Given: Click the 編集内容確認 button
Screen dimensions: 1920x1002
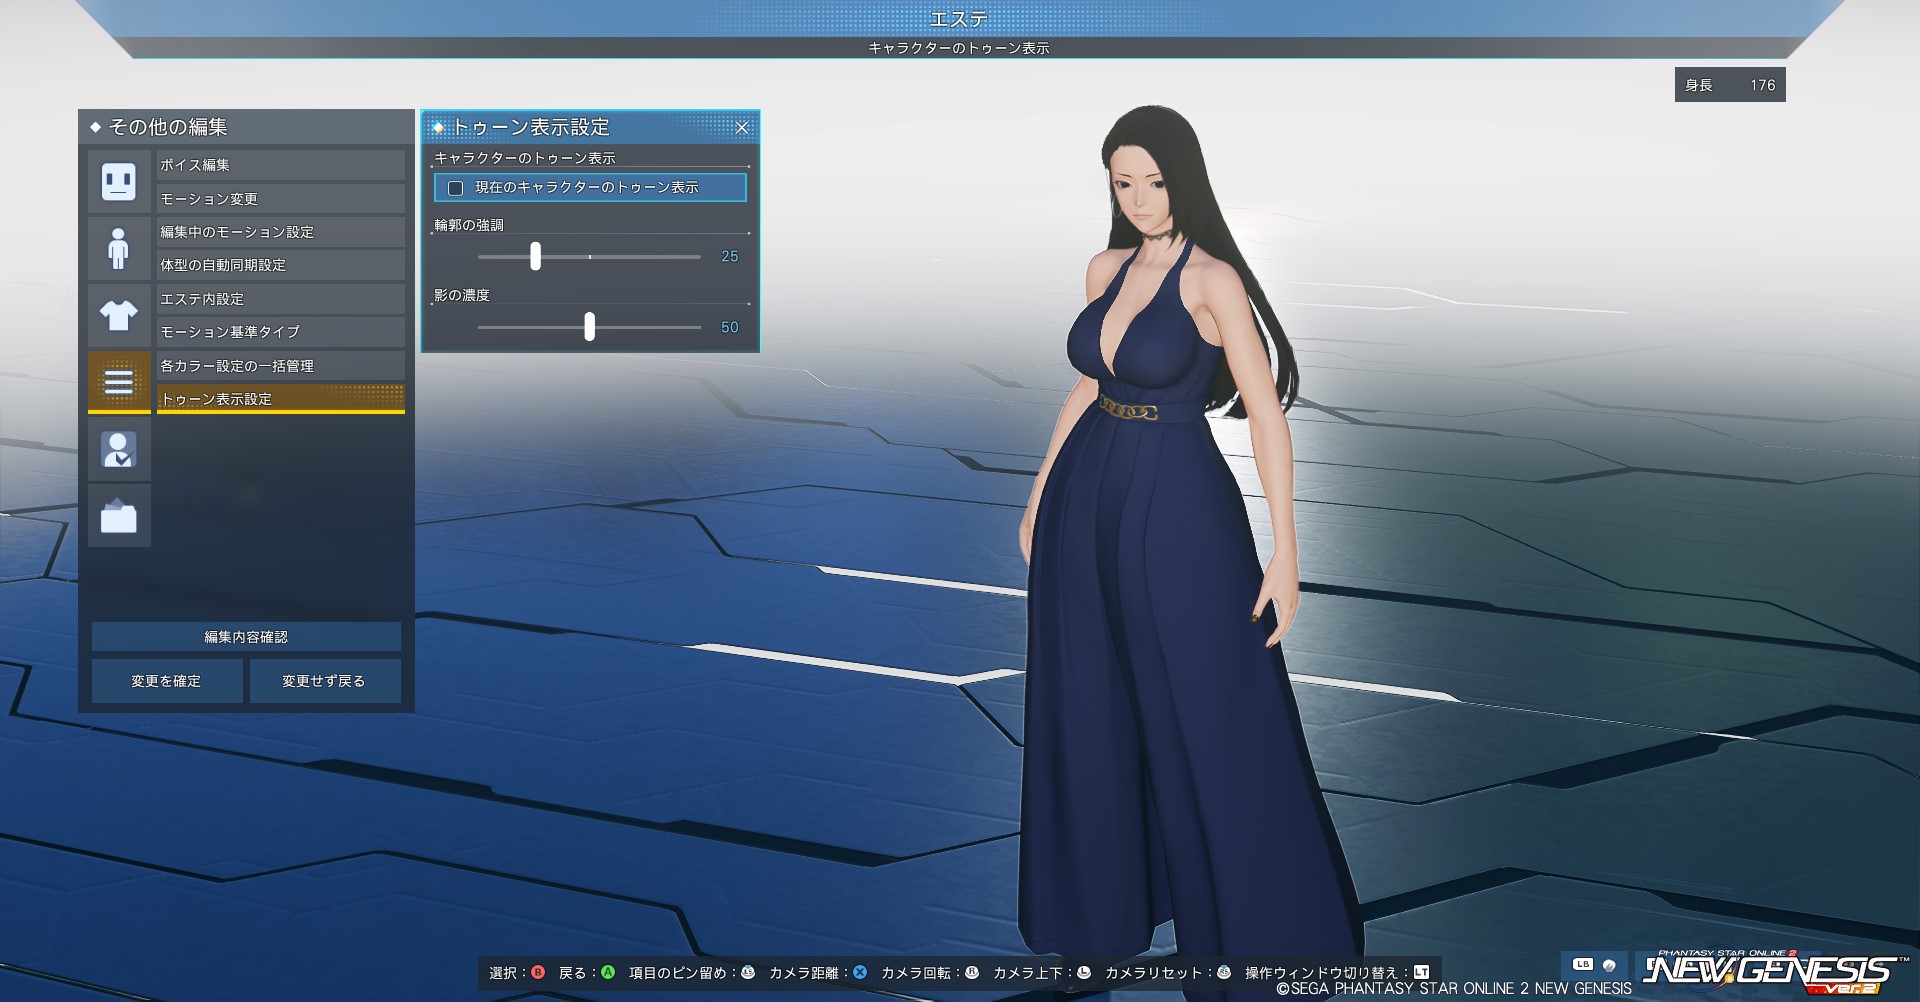Looking at the screenshot, I should tap(246, 637).
